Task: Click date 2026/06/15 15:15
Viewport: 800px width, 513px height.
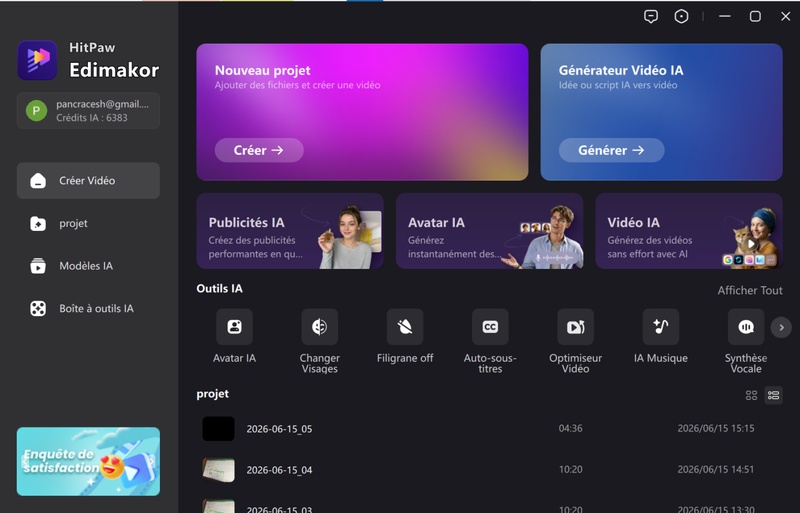Action: pos(715,428)
